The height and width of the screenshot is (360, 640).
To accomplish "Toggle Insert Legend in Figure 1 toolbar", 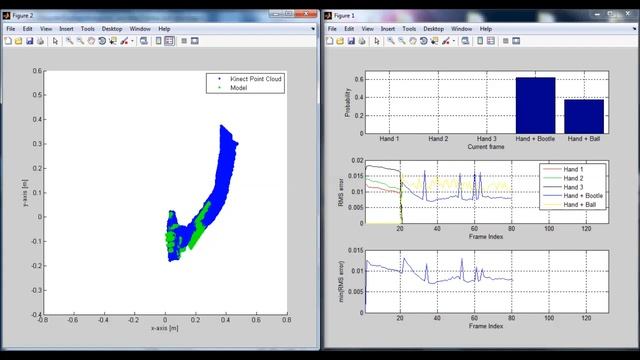I will click(491, 41).
